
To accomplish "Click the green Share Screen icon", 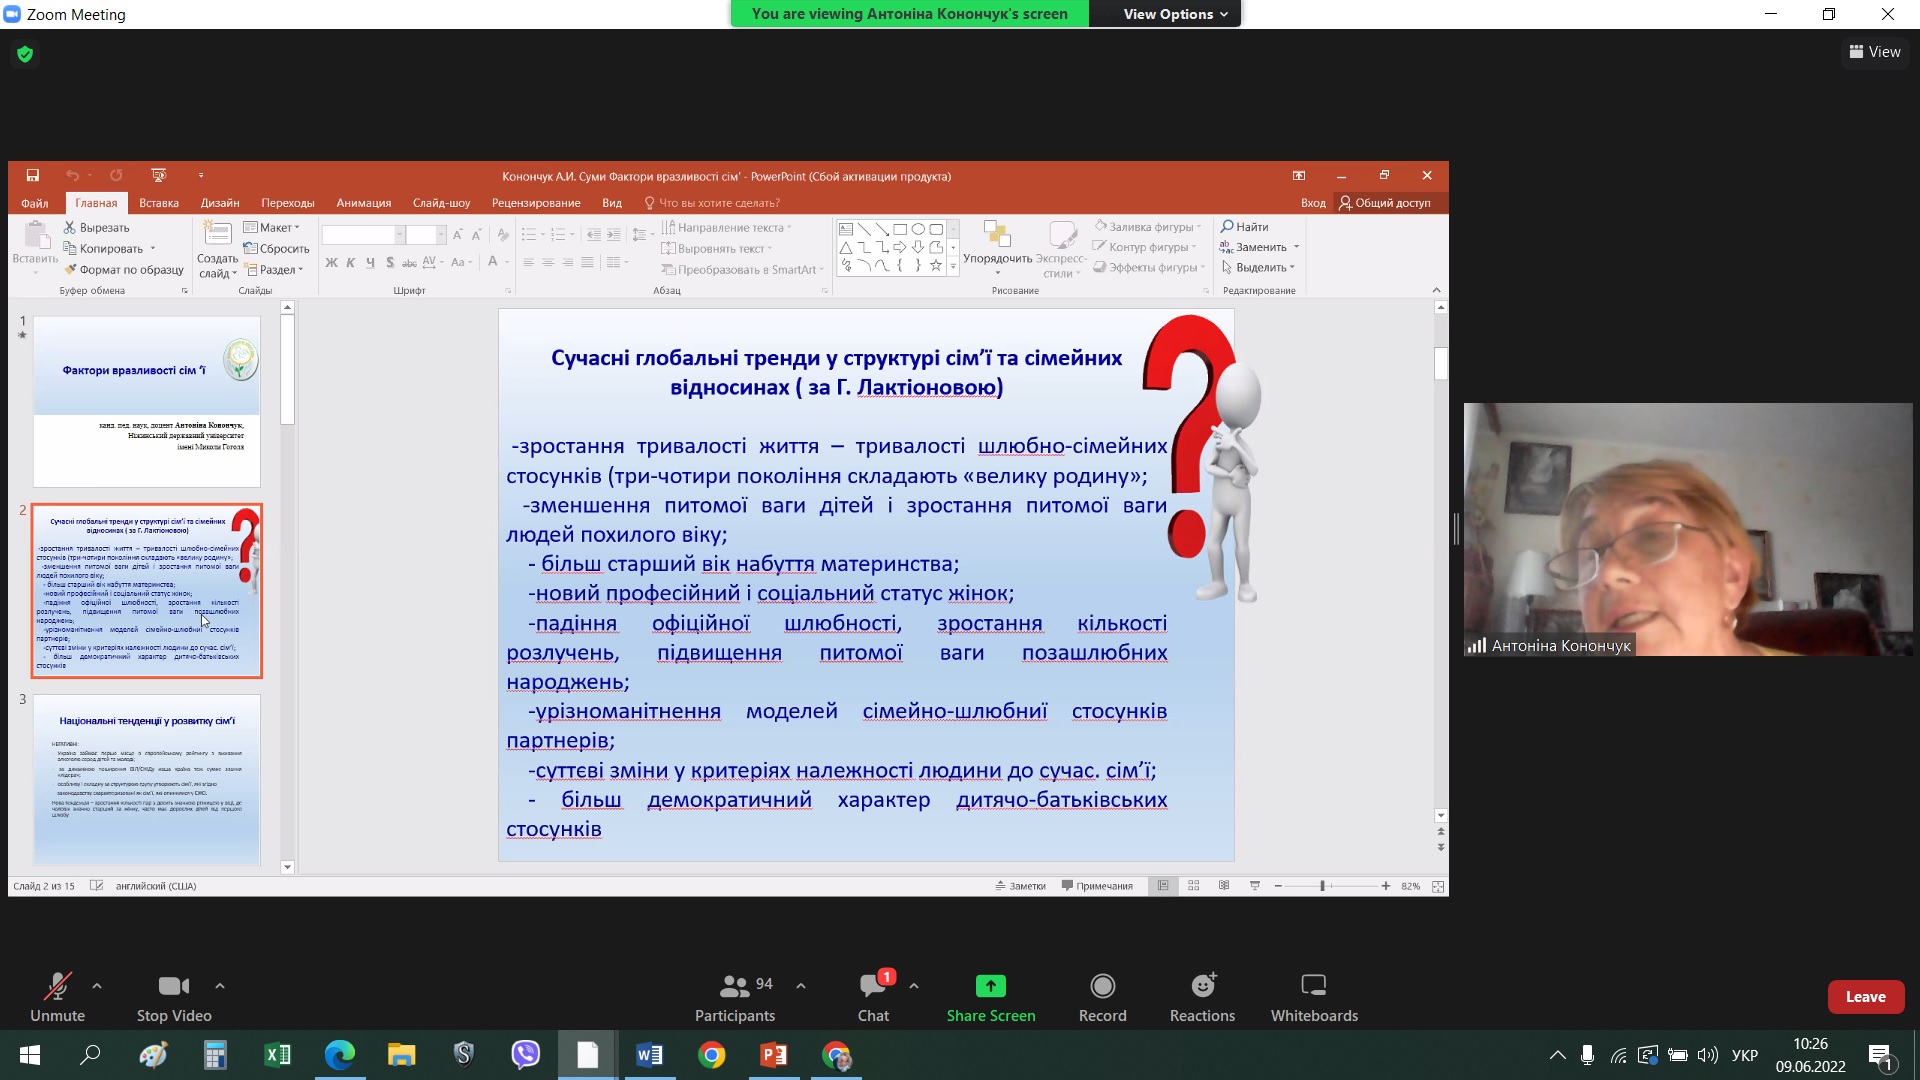I will click(x=990, y=986).
